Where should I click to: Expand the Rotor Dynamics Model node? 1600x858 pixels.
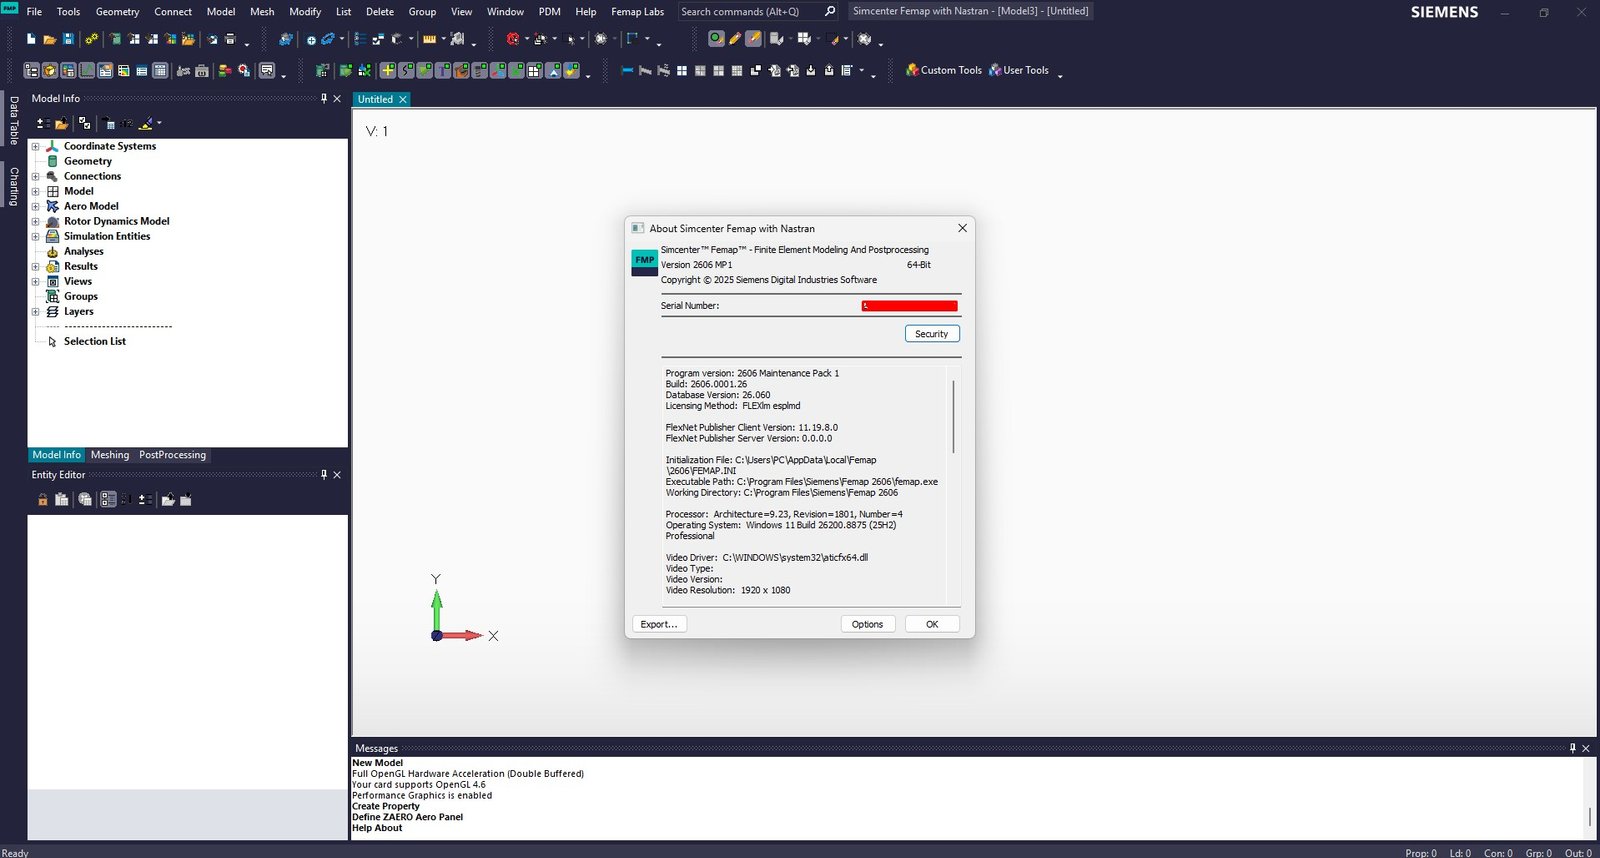pos(35,221)
